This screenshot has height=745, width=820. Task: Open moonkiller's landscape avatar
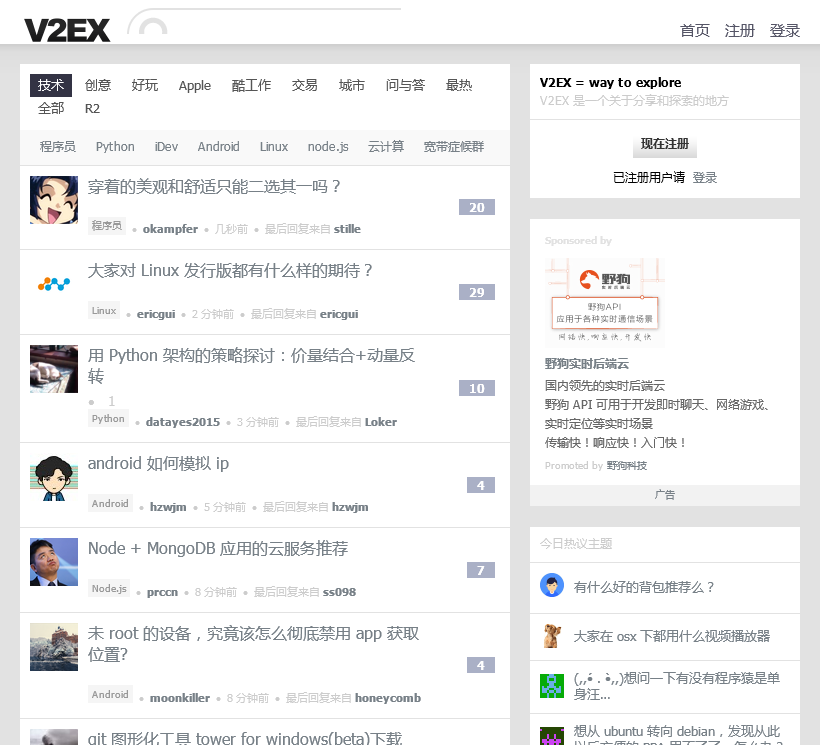(x=54, y=647)
